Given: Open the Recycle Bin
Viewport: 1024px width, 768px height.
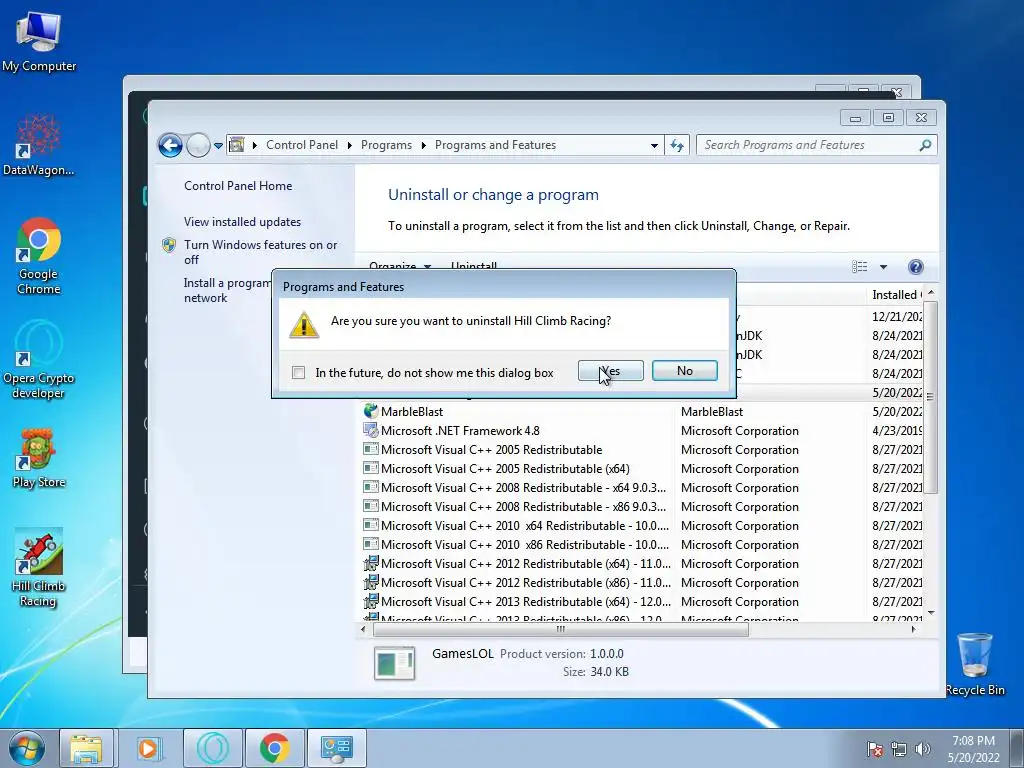Looking at the screenshot, I should tap(974, 664).
